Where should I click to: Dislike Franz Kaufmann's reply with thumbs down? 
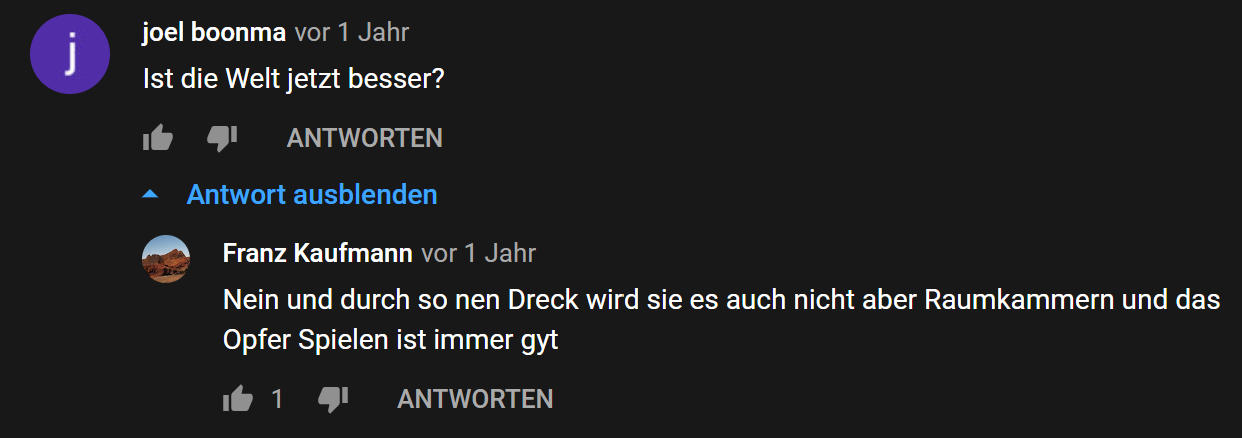[332, 400]
